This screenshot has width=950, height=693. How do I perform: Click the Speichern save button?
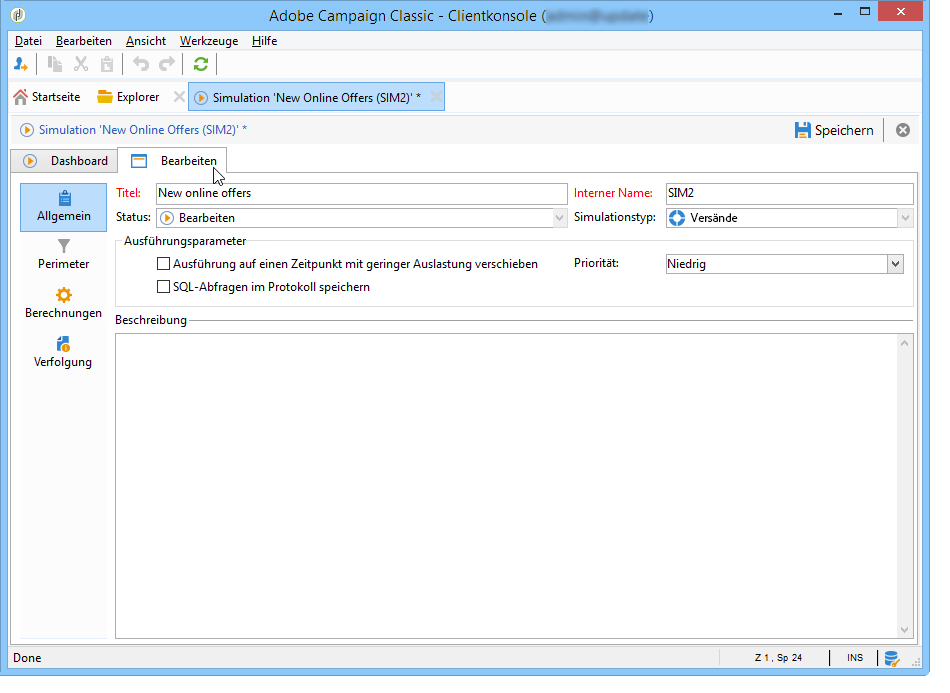[x=834, y=130]
